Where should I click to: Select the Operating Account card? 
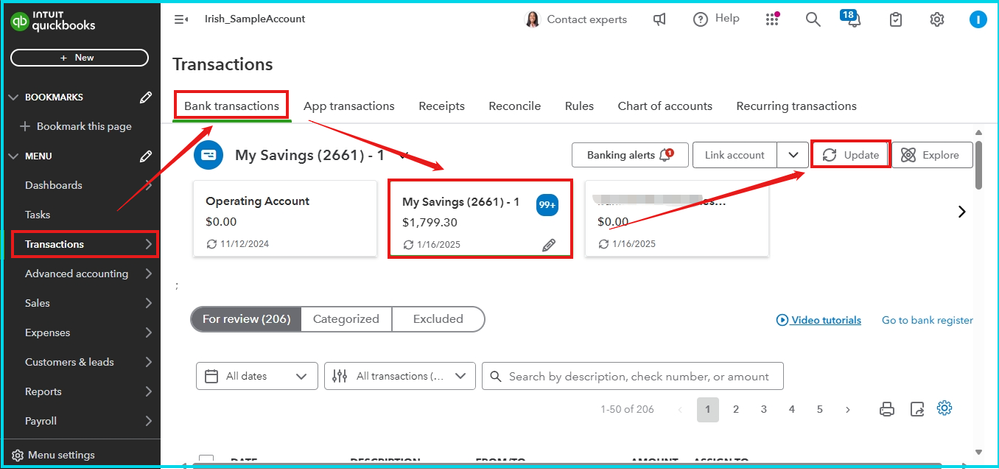point(285,219)
